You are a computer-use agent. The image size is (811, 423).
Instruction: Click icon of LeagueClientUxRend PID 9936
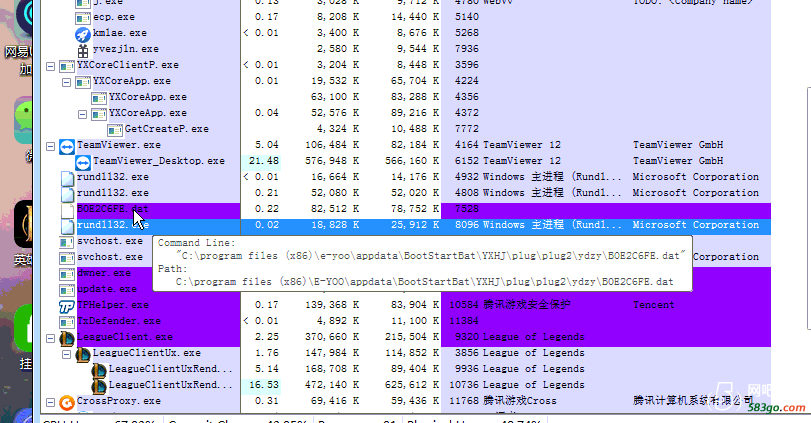coord(99,371)
